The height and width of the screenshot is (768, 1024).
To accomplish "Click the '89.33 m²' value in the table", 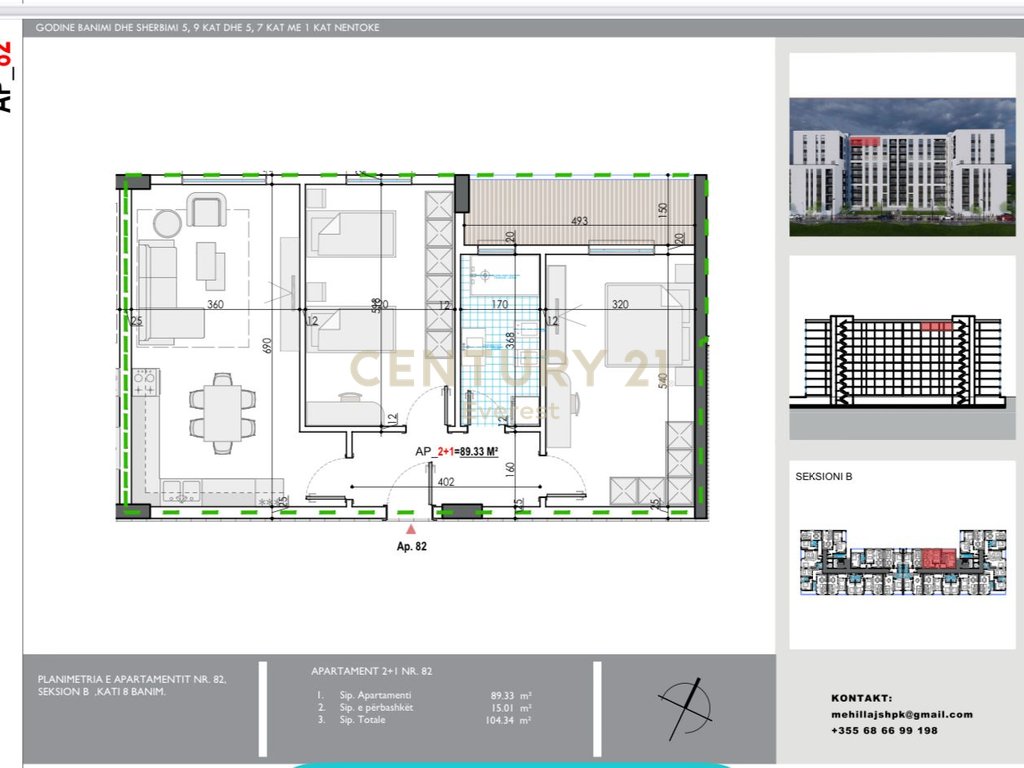I will (511, 696).
